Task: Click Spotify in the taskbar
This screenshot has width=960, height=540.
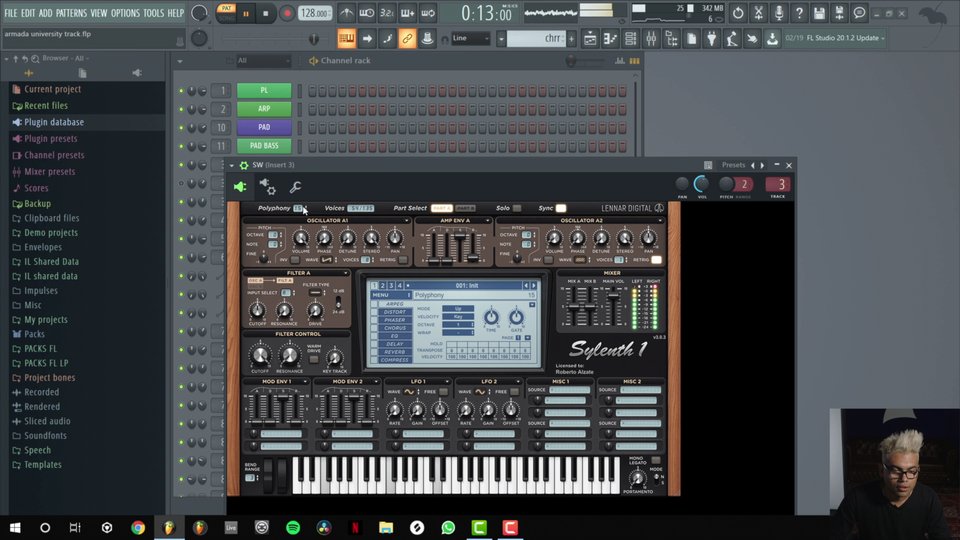Action: click(x=293, y=527)
